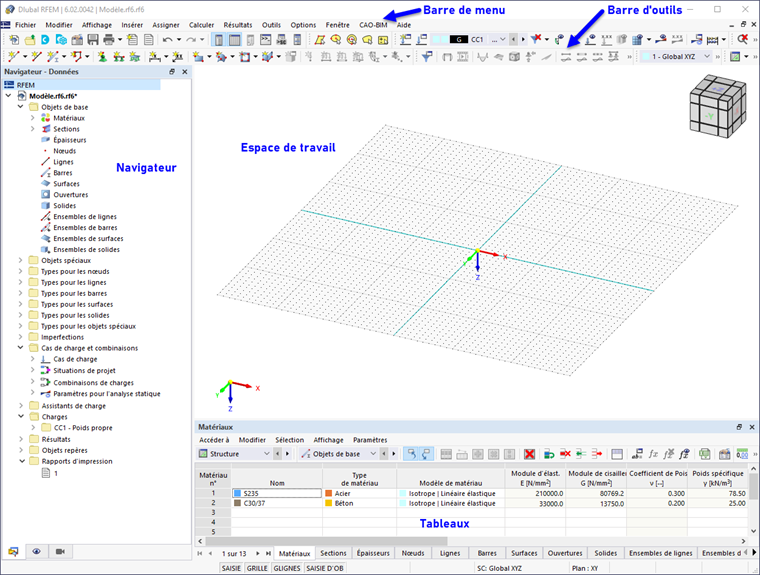Toggle SAISIE D'OB object snap in status bar
This screenshot has height=575, width=760.
point(325,568)
